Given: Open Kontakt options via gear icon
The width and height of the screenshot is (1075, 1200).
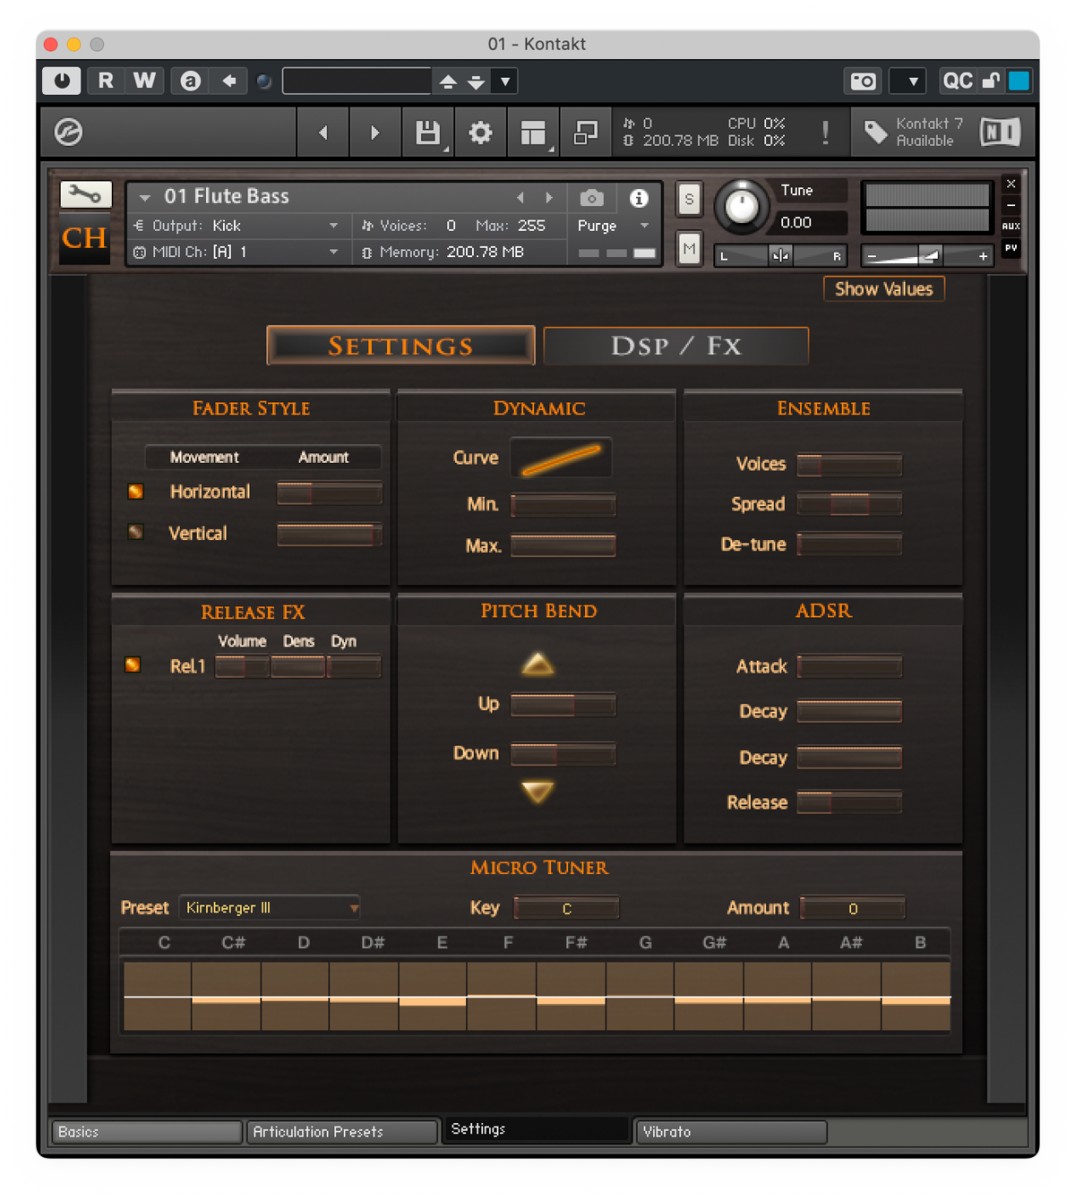Looking at the screenshot, I should tap(480, 132).
